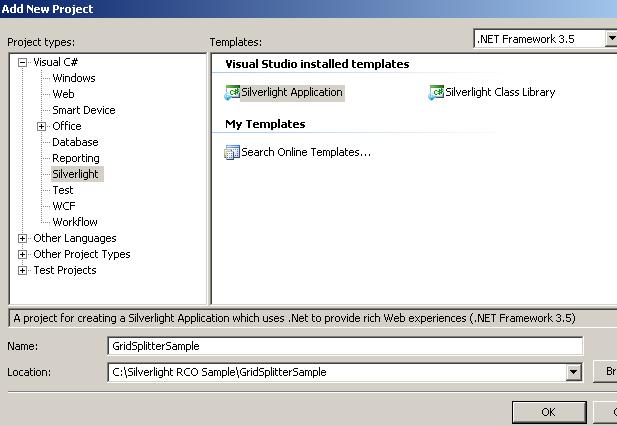Select the Silverlight Application template icon
Screen dimensions: 617x426
click(x=232, y=93)
